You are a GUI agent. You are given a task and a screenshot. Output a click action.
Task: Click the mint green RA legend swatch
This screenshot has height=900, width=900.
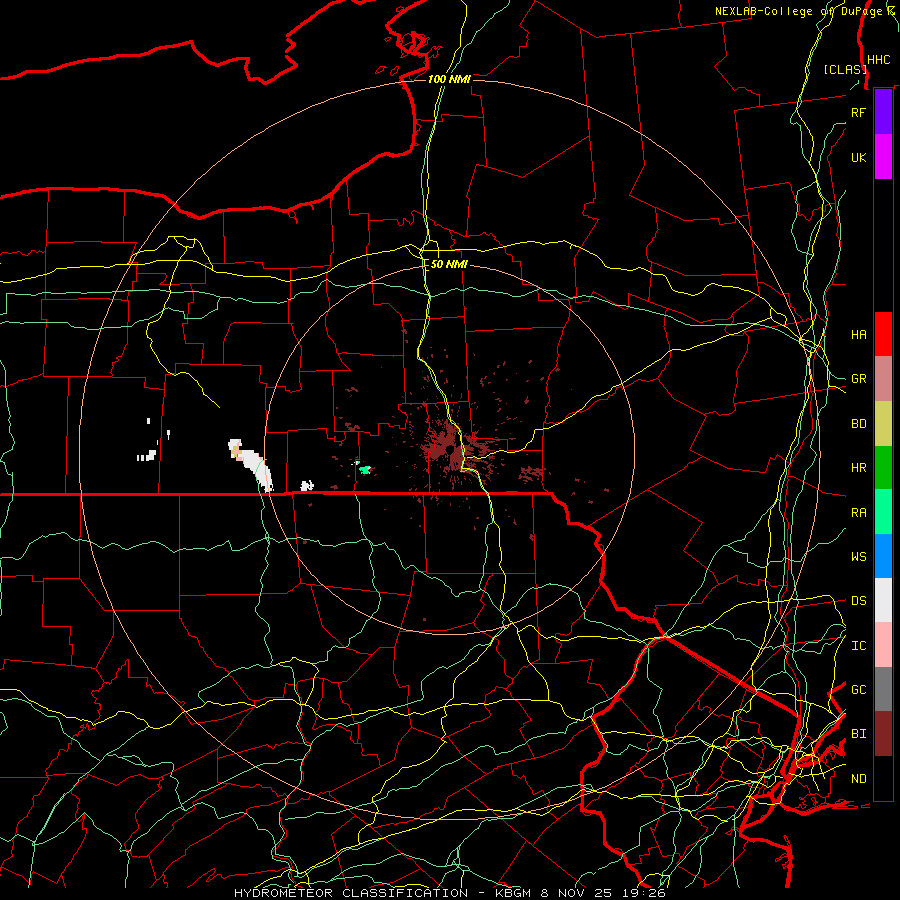pyautogui.click(x=883, y=512)
